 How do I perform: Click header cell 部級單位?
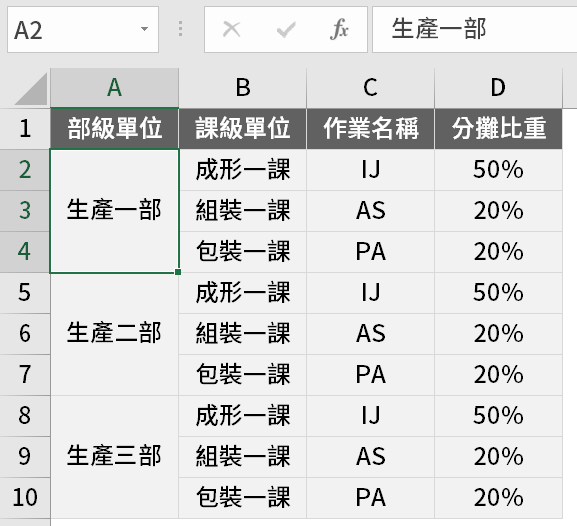tap(114, 128)
